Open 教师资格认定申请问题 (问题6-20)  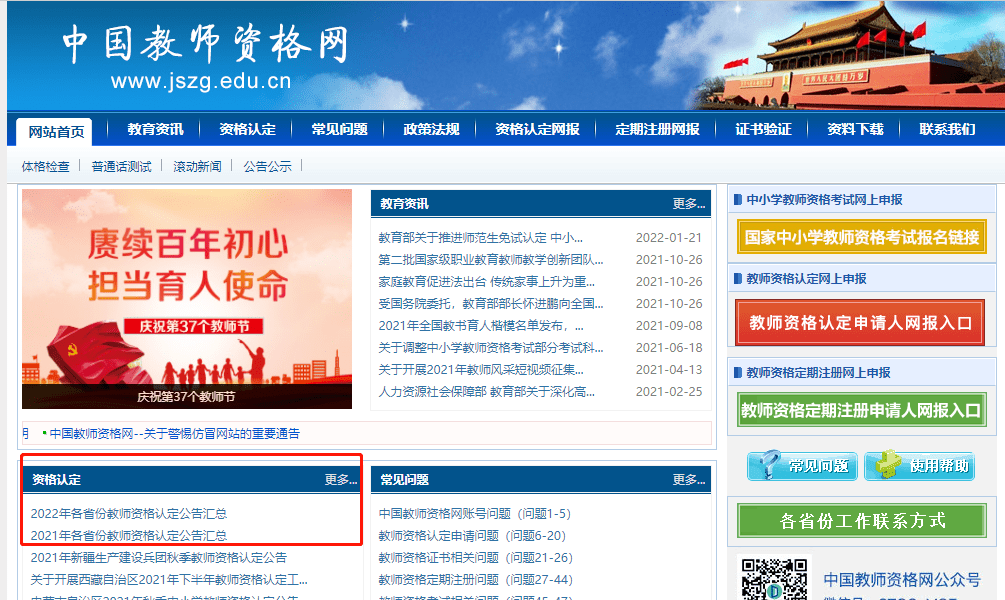pos(472,535)
